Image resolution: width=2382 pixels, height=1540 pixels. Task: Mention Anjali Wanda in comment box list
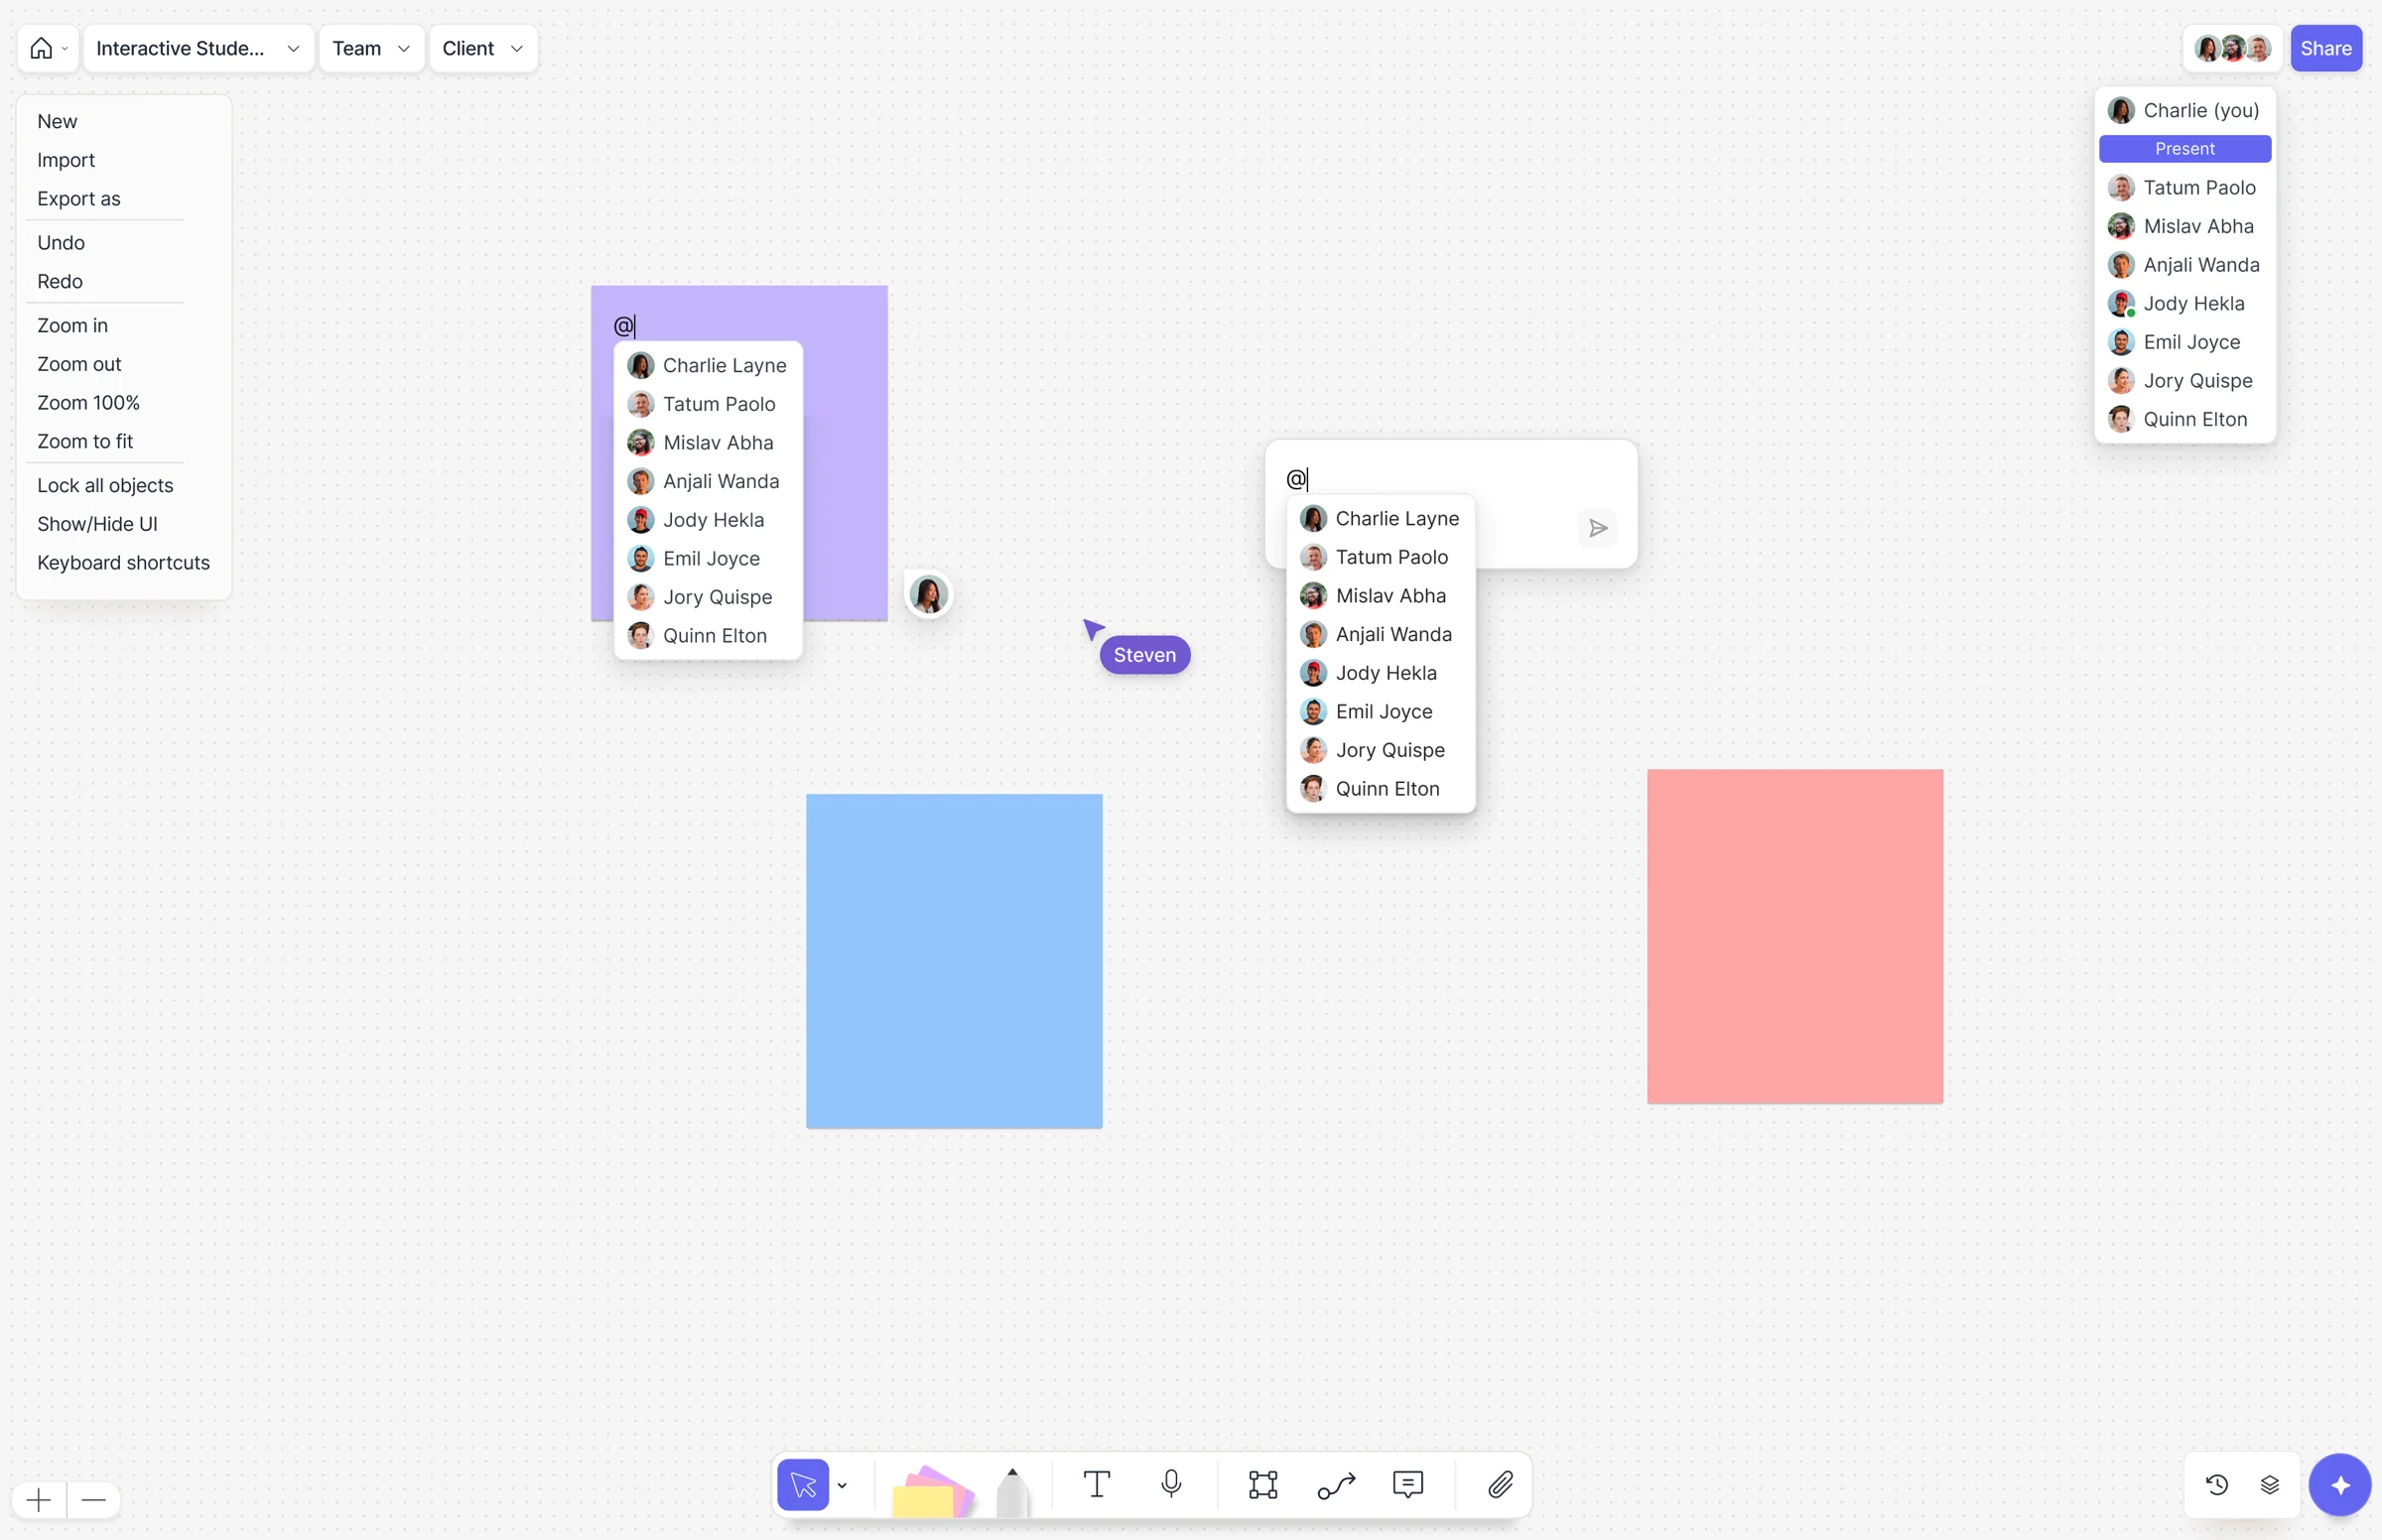pos(1380,634)
